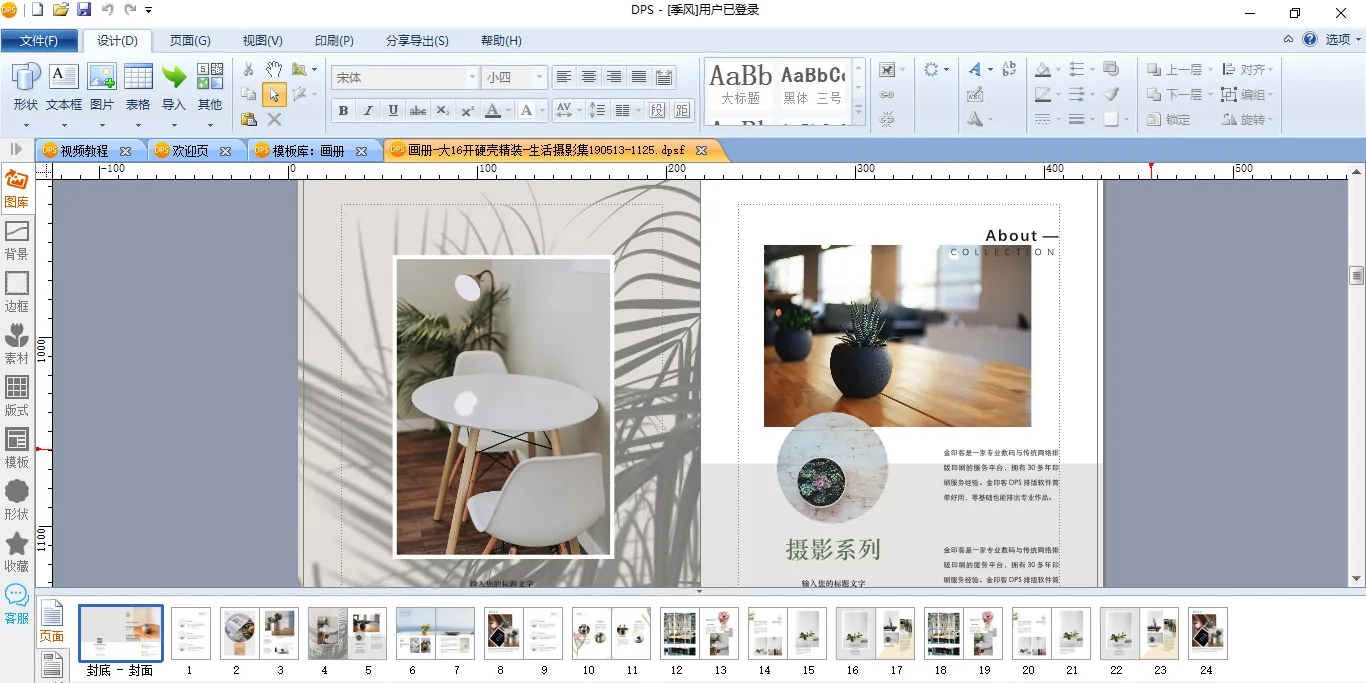Select the hand pan tool
Image resolution: width=1366 pixels, height=683 pixels.
[273, 69]
